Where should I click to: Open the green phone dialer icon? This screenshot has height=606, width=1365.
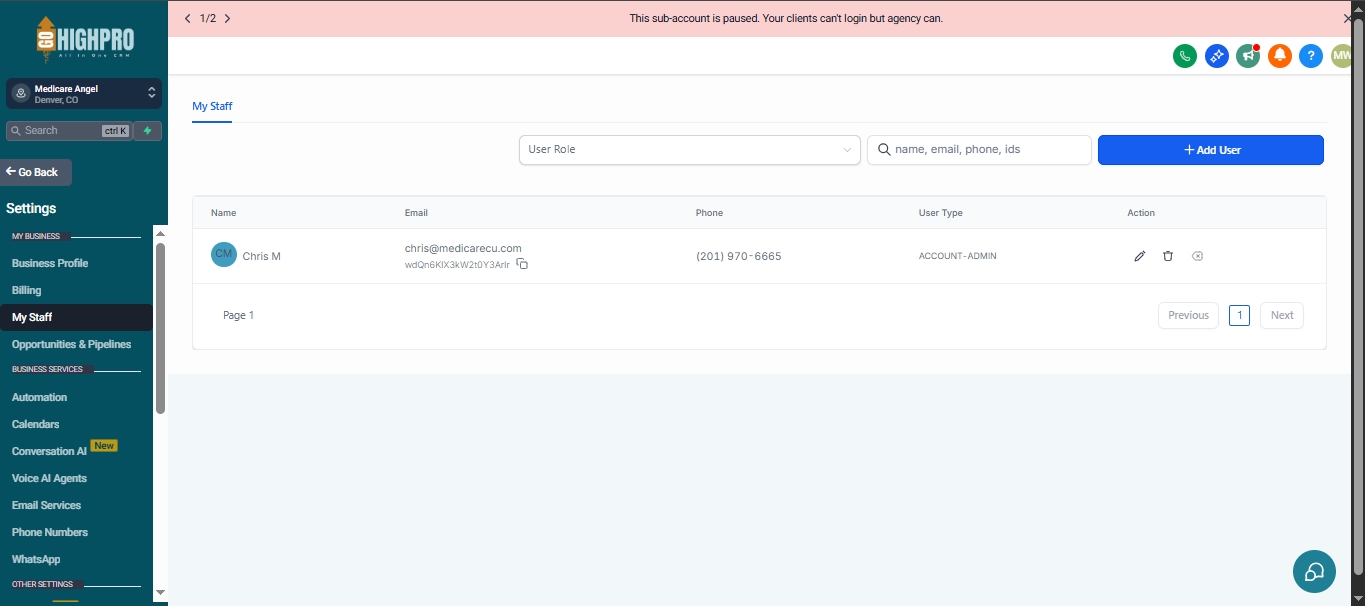1185,56
